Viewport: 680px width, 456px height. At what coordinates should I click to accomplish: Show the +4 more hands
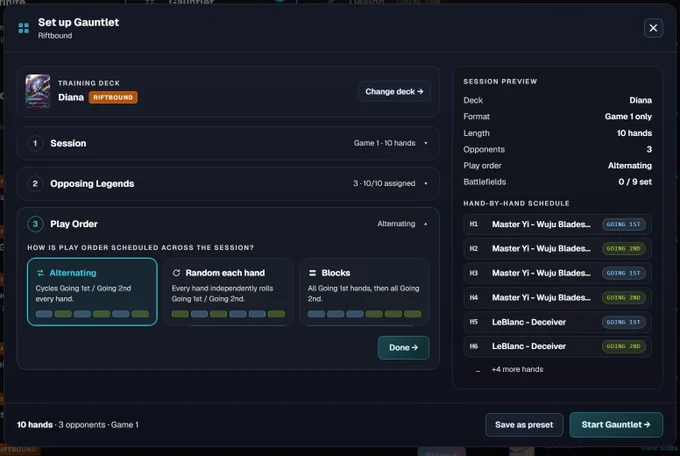[517, 369]
